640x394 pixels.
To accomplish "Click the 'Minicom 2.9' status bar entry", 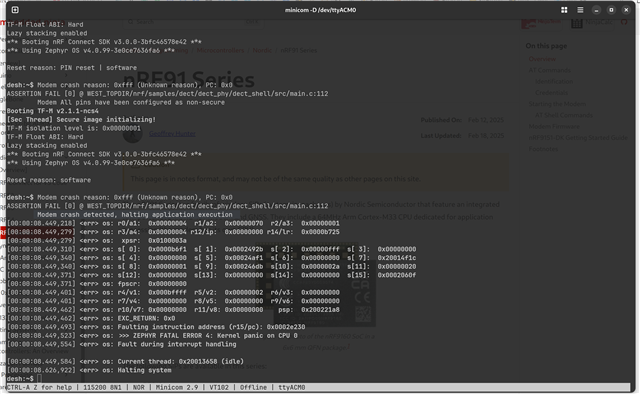I will point(177,387).
